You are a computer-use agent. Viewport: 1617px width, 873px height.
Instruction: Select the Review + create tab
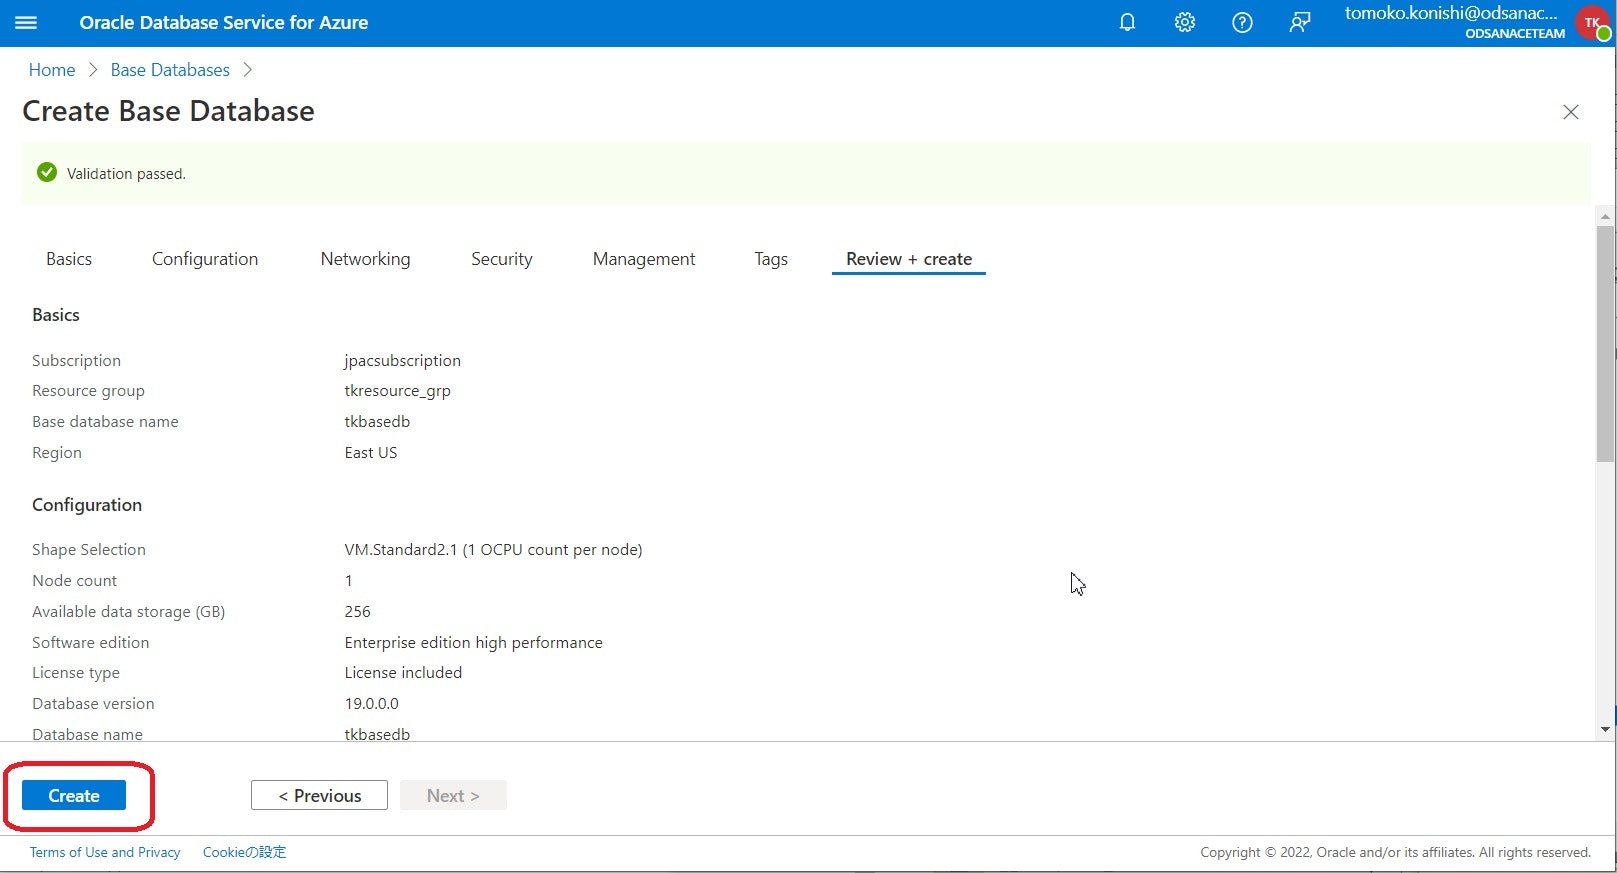tap(909, 259)
